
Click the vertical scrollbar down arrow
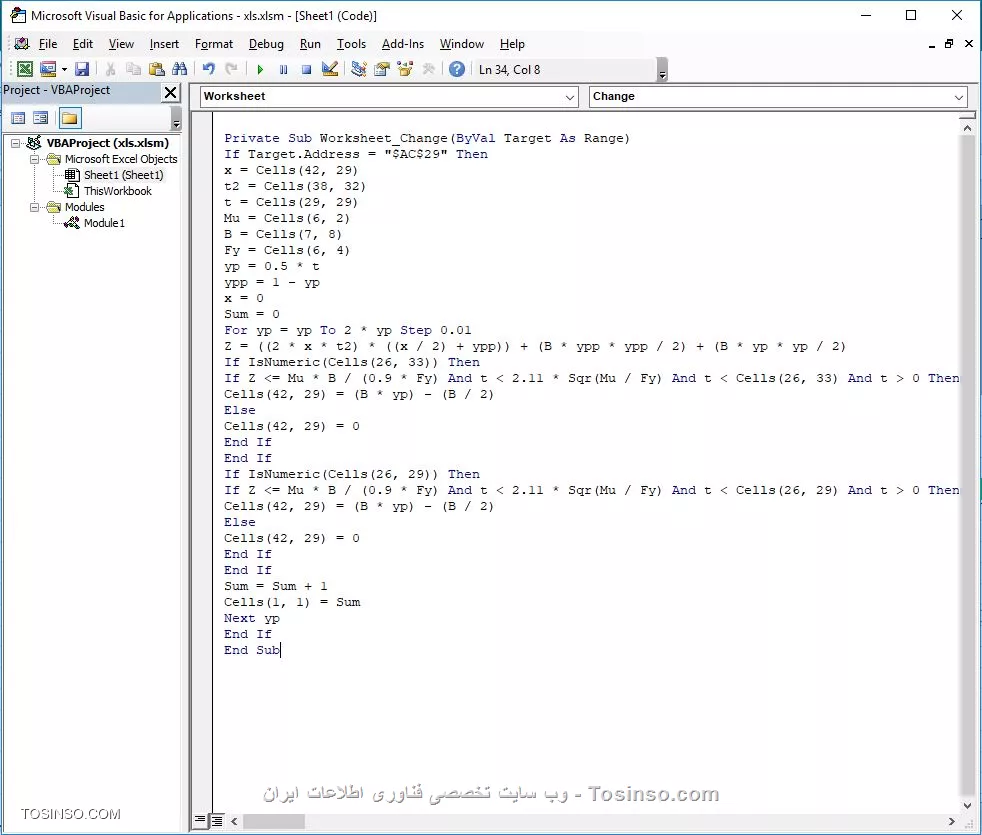(968, 806)
